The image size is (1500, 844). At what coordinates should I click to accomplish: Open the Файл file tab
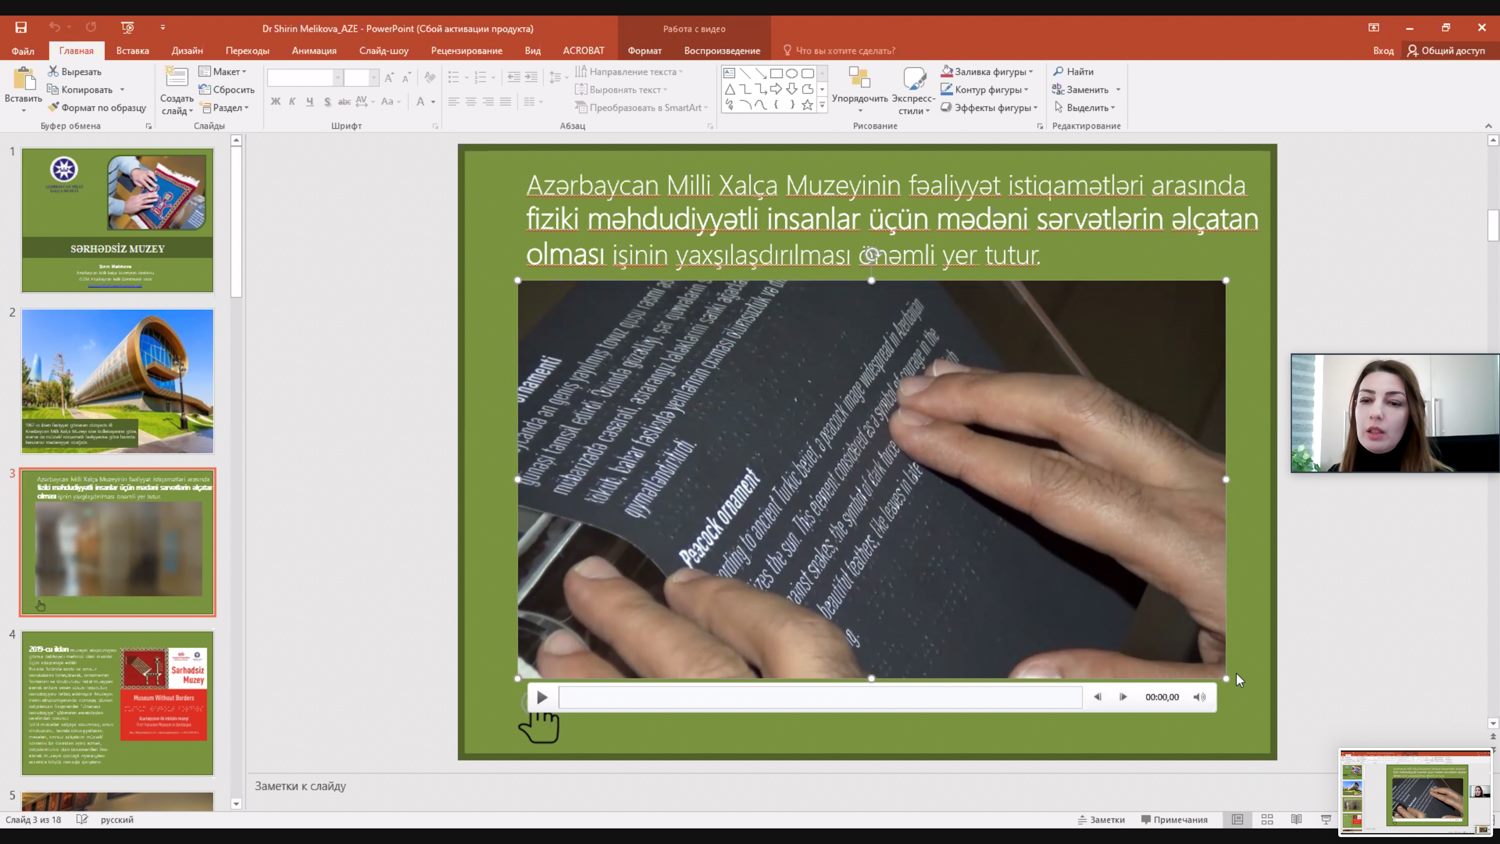click(23, 51)
